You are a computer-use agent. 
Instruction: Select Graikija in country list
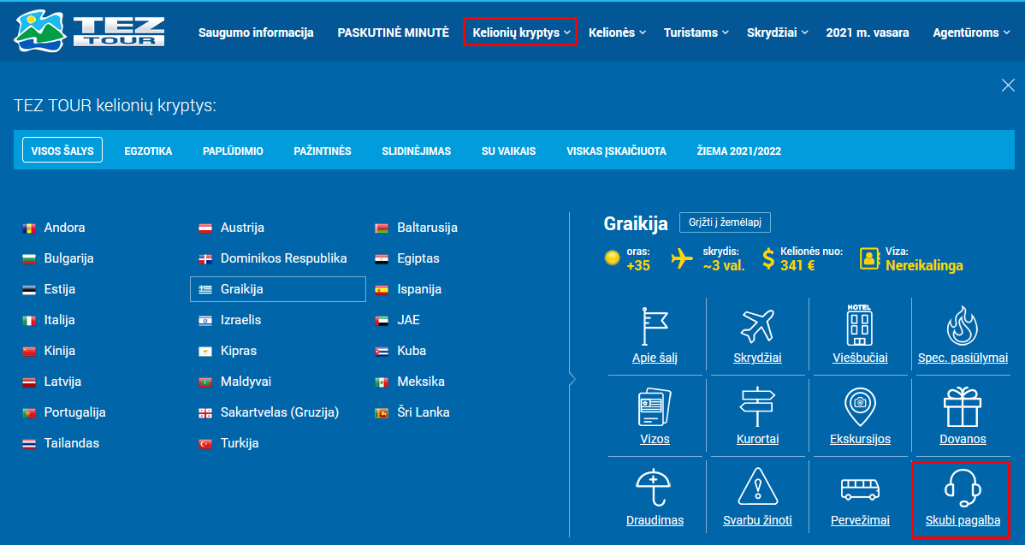278,289
